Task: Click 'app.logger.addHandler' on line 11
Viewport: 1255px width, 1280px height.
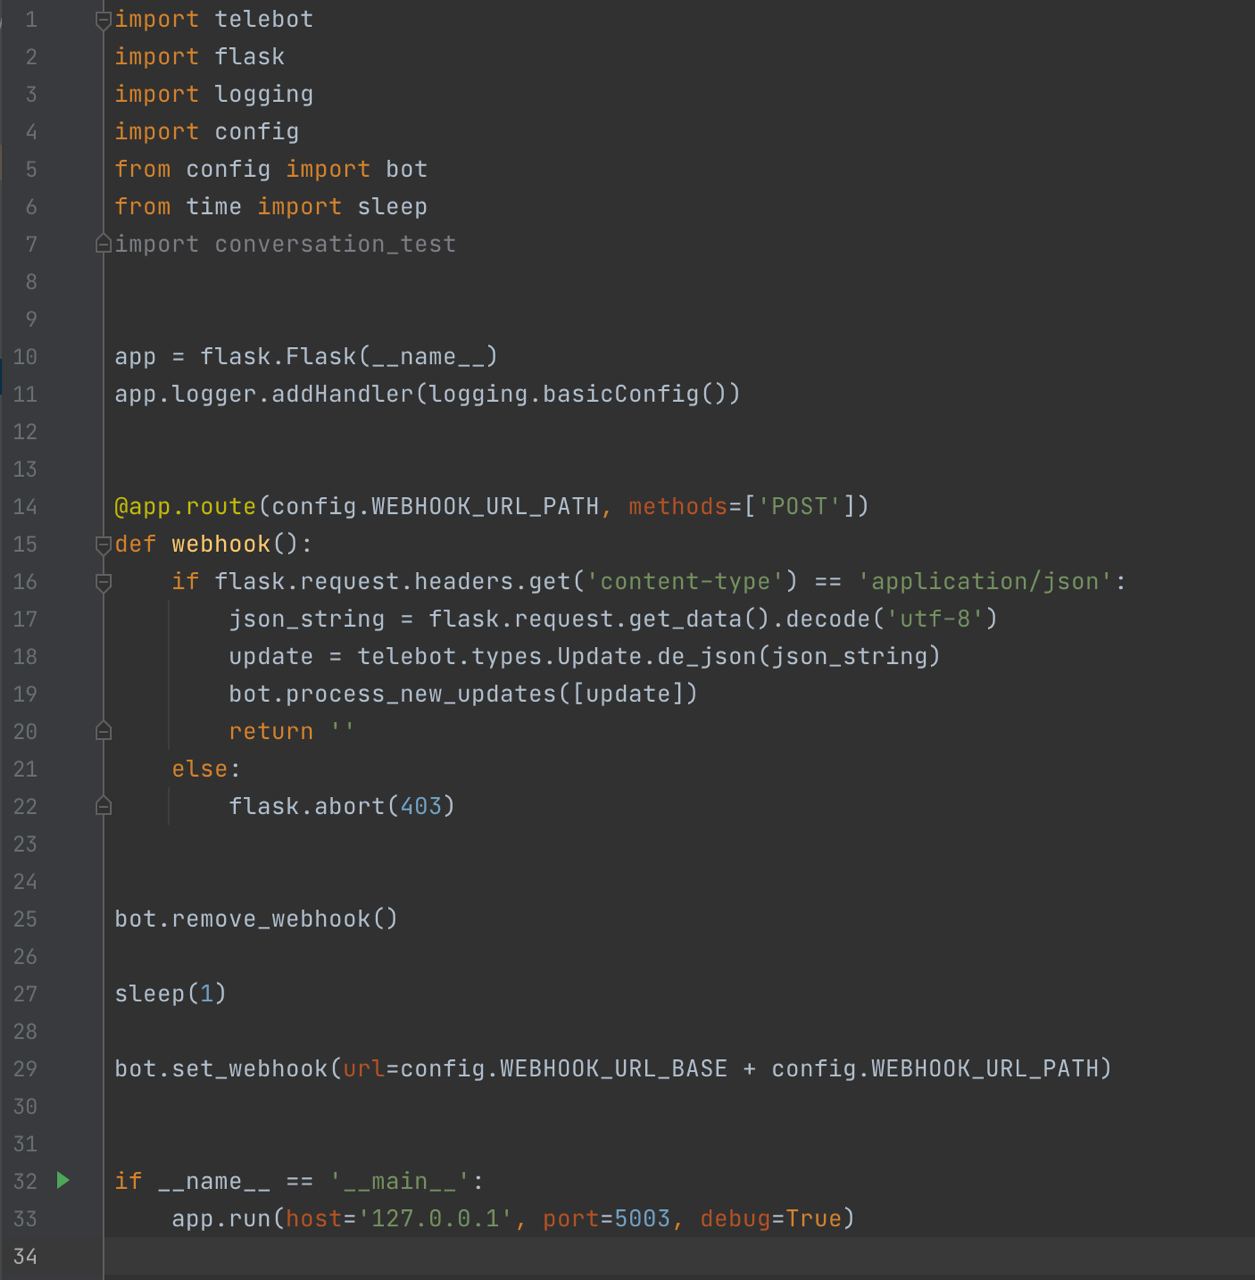Action: [x=264, y=394]
